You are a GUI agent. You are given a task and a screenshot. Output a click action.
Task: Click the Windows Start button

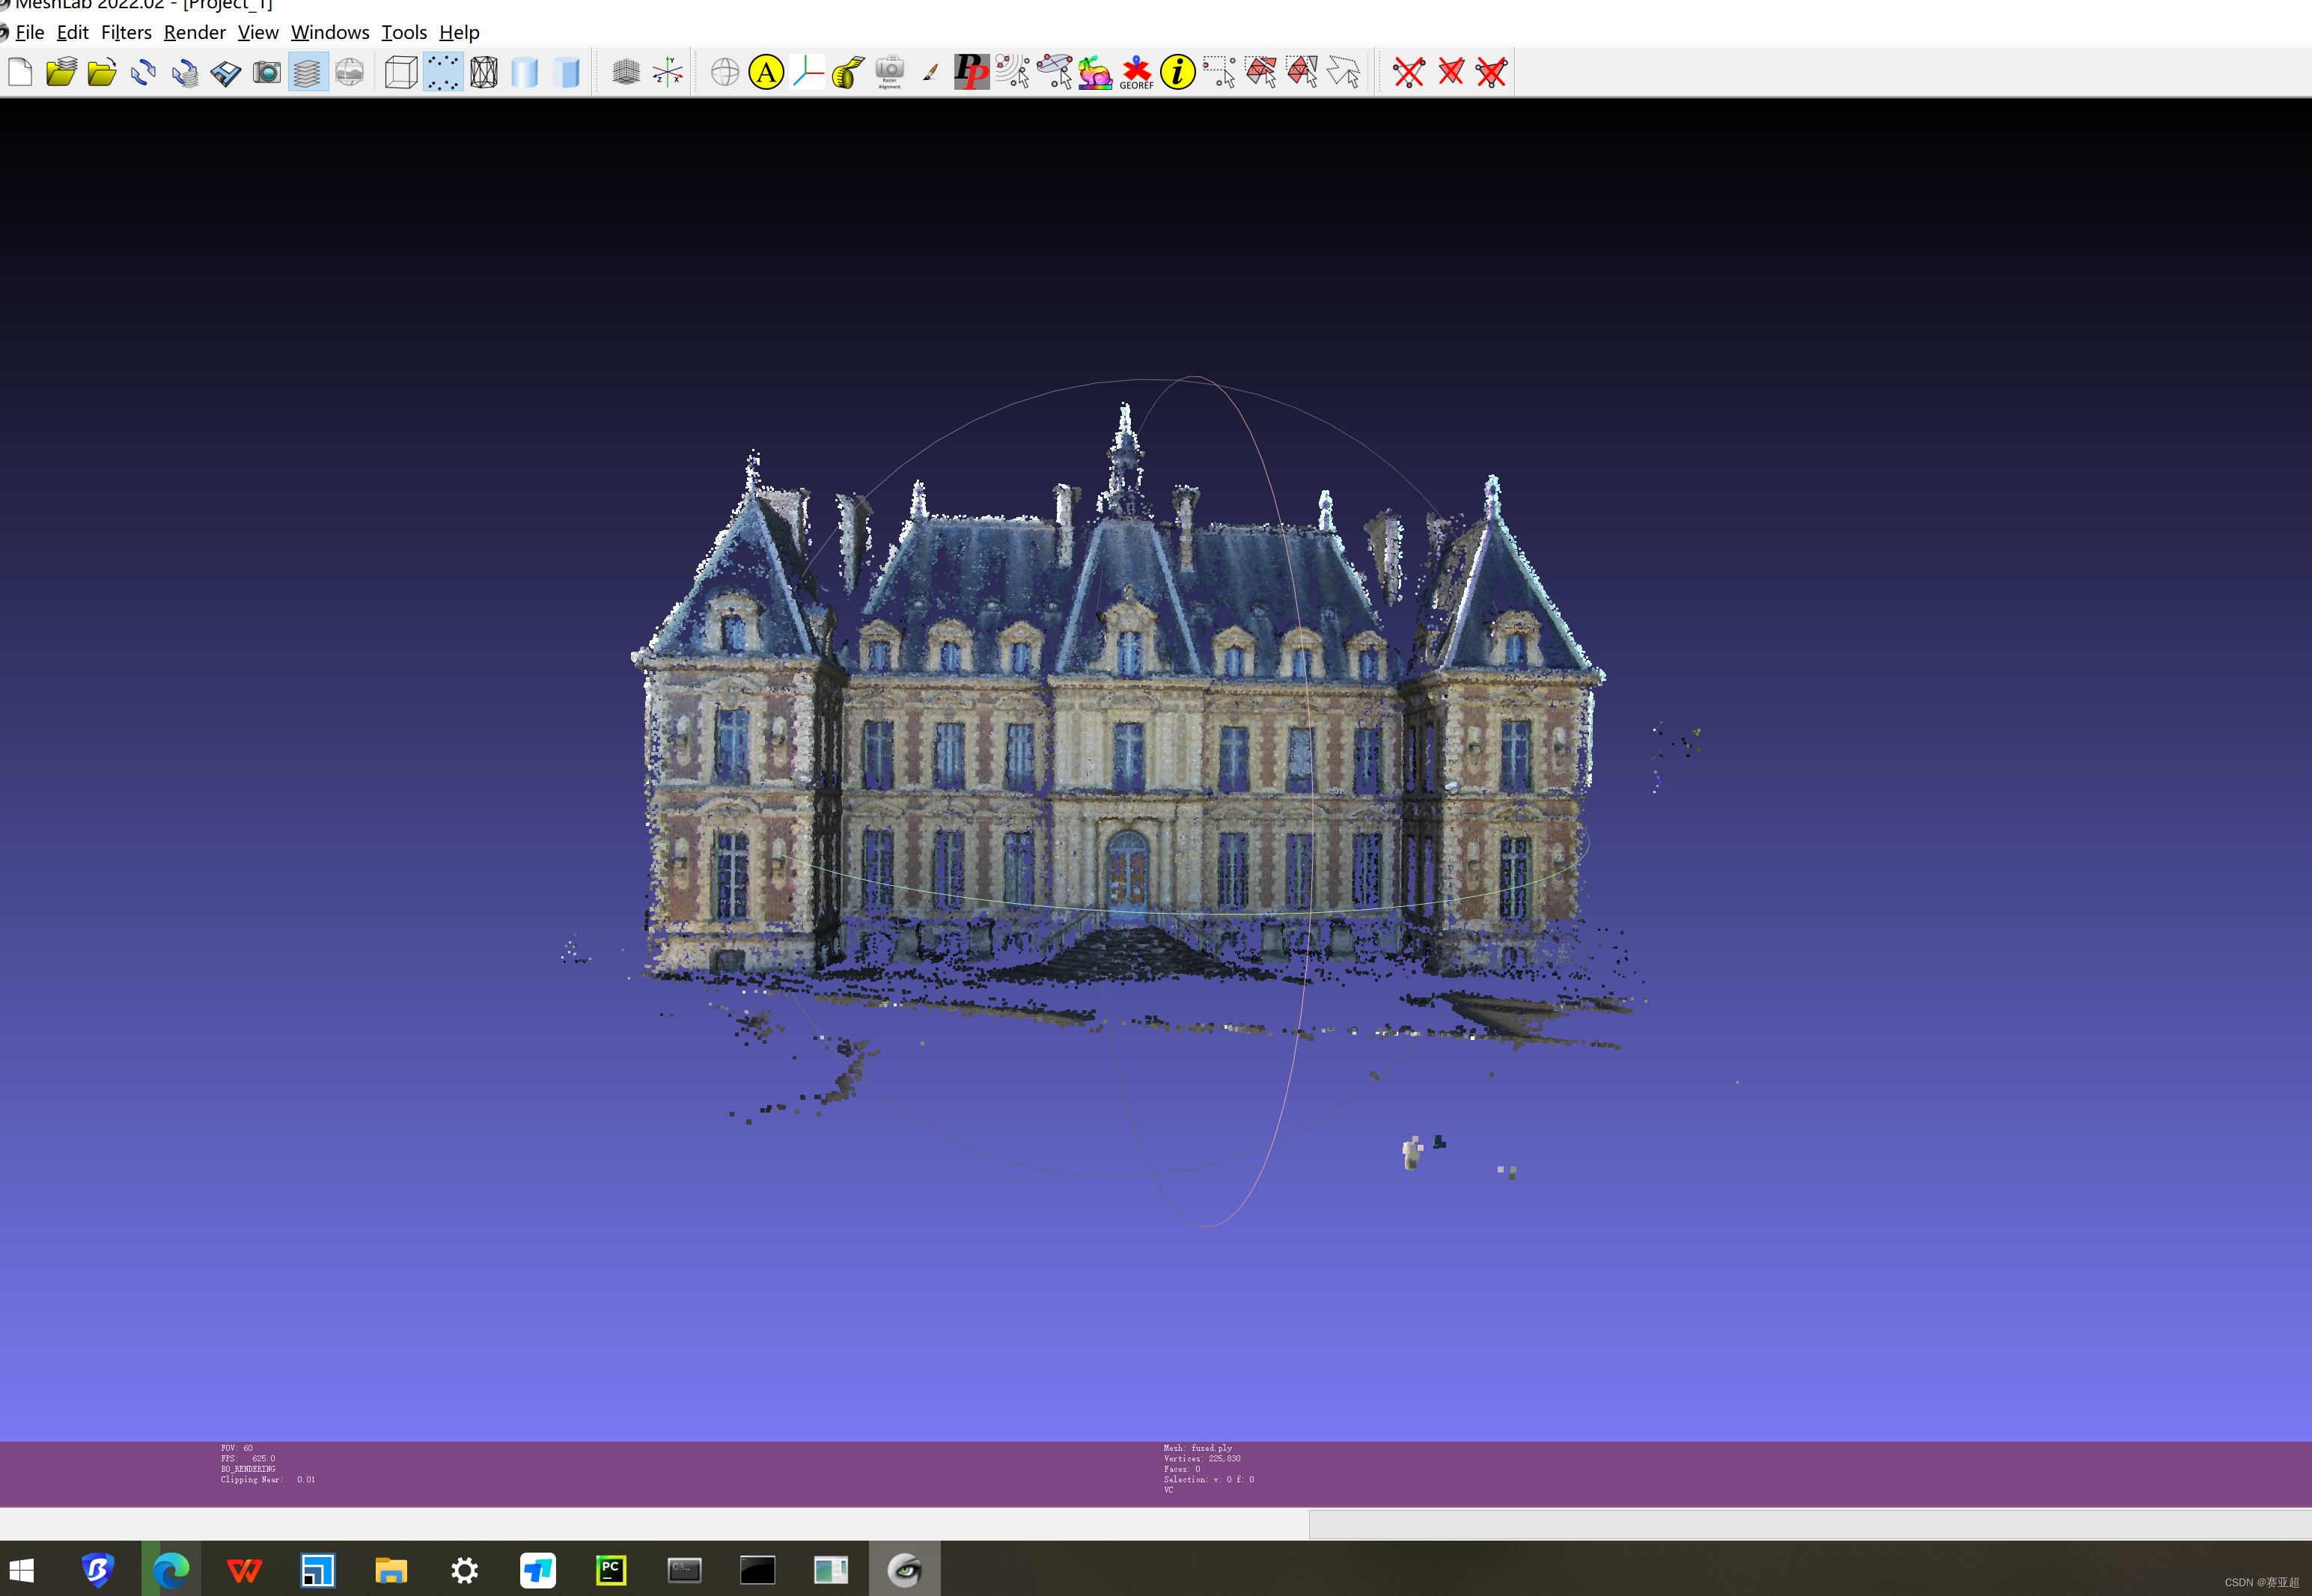pyautogui.click(x=22, y=1570)
